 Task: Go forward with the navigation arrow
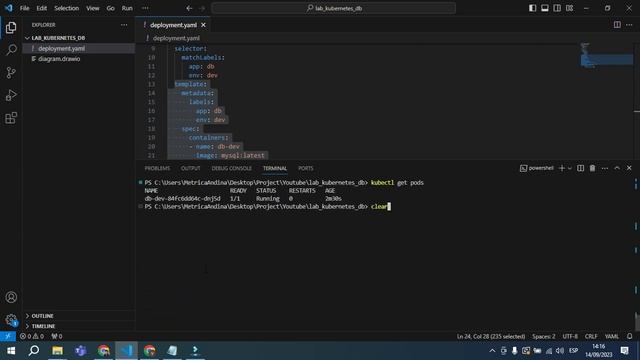click(x=202, y=8)
